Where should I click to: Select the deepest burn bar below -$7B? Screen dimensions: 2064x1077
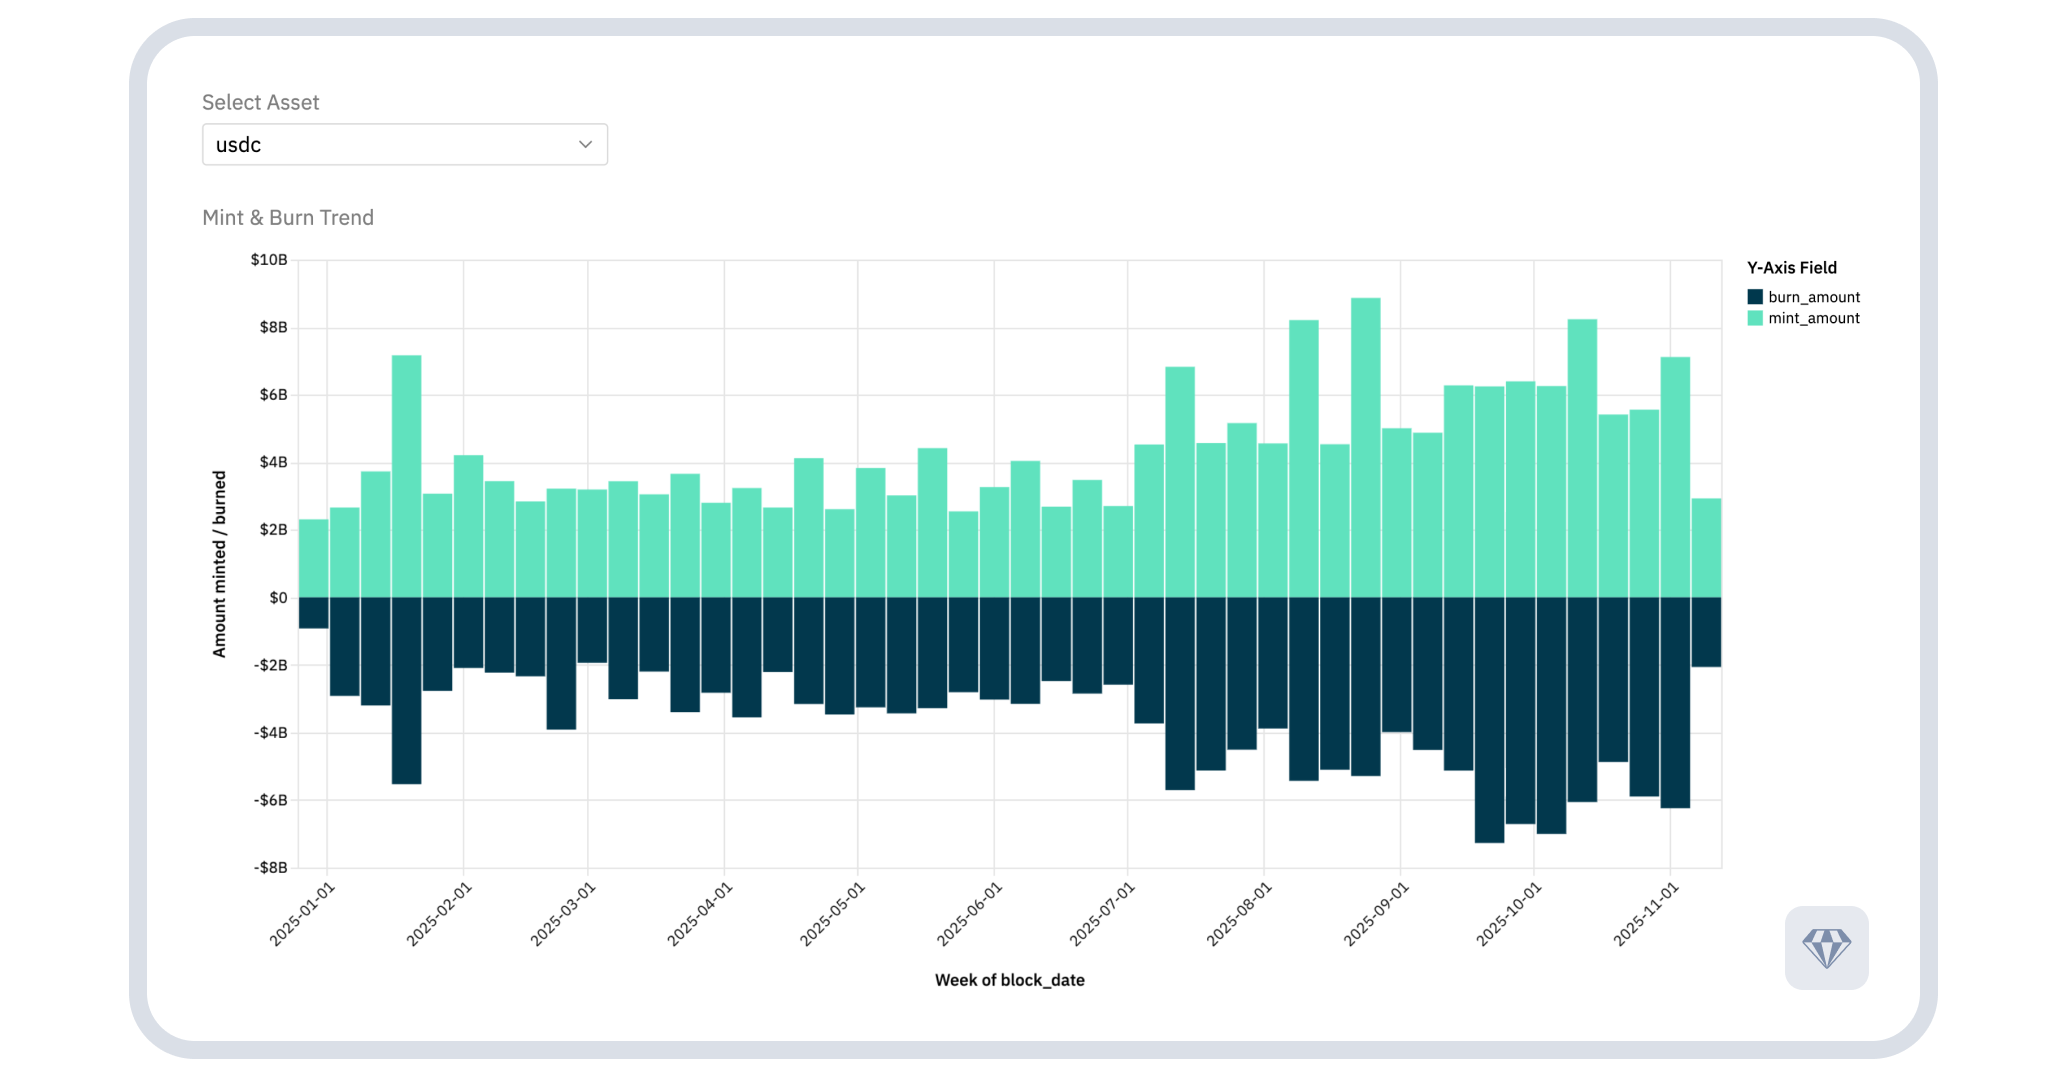click(1489, 720)
